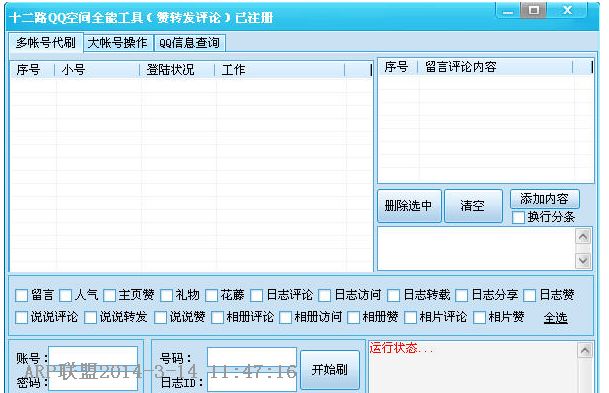Check the 相册访问 option

pos(285,317)
